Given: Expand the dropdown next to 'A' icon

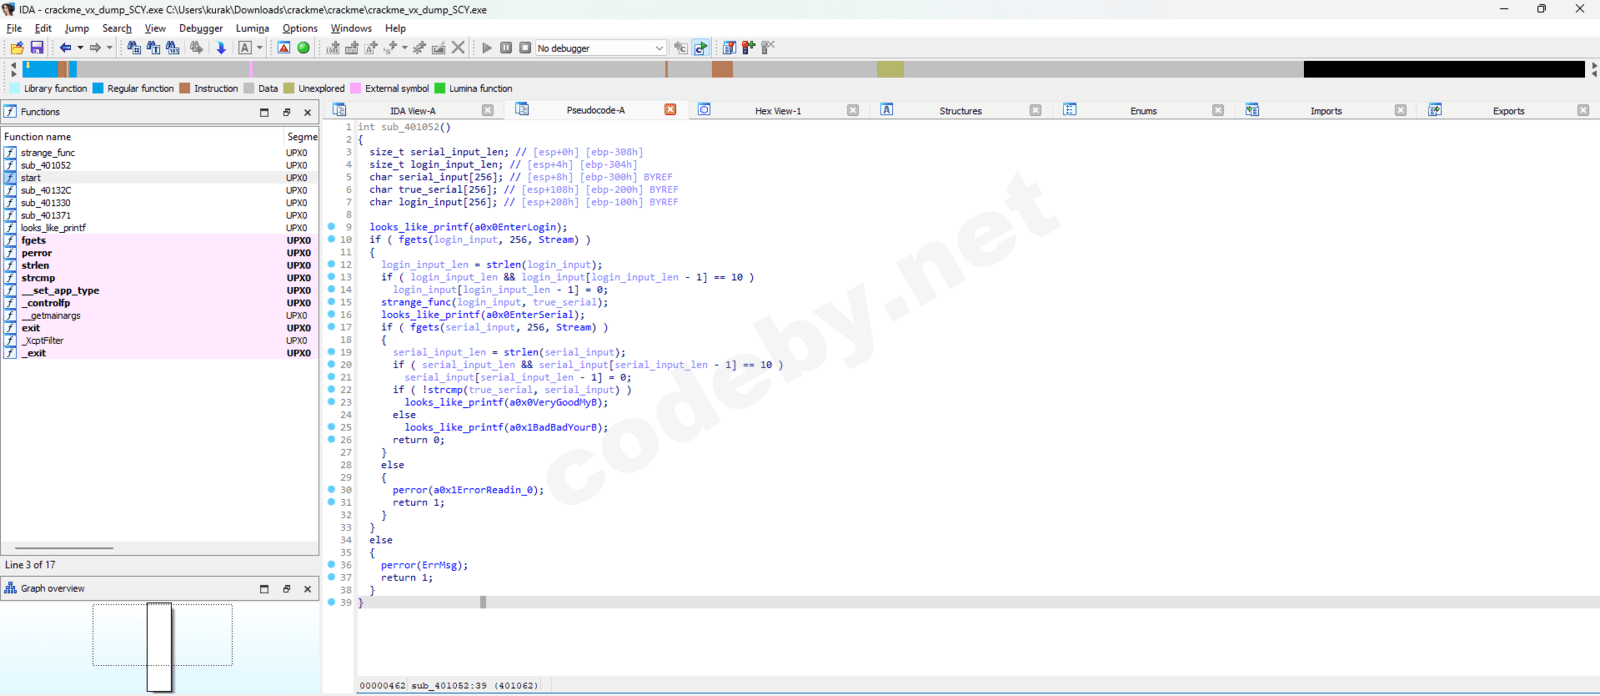Looking at the screenshot, I should point(260,48).
